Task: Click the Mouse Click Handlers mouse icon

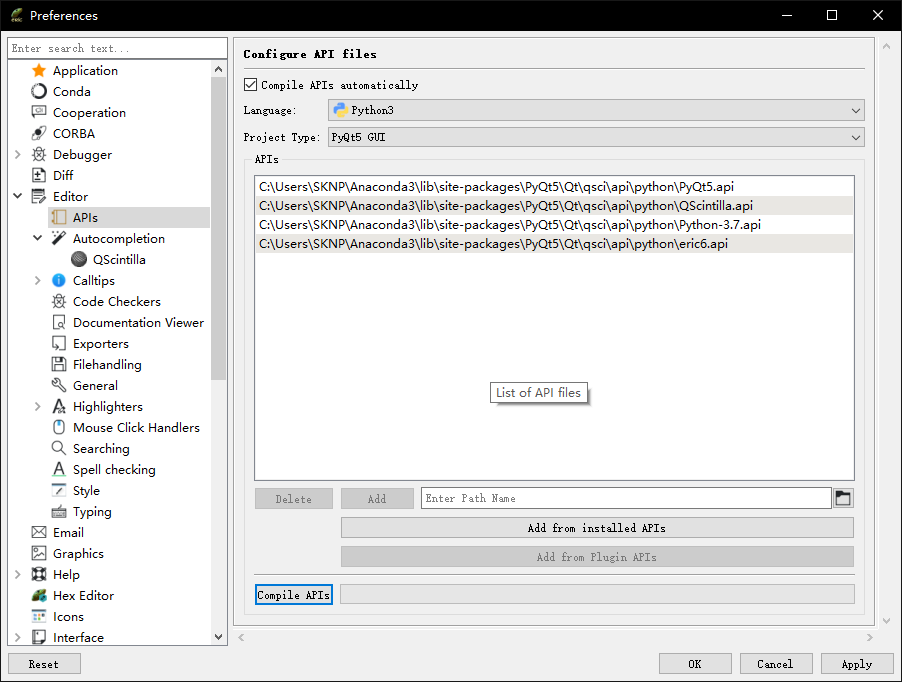Action: pyautogui.click(x=59, y=427)
